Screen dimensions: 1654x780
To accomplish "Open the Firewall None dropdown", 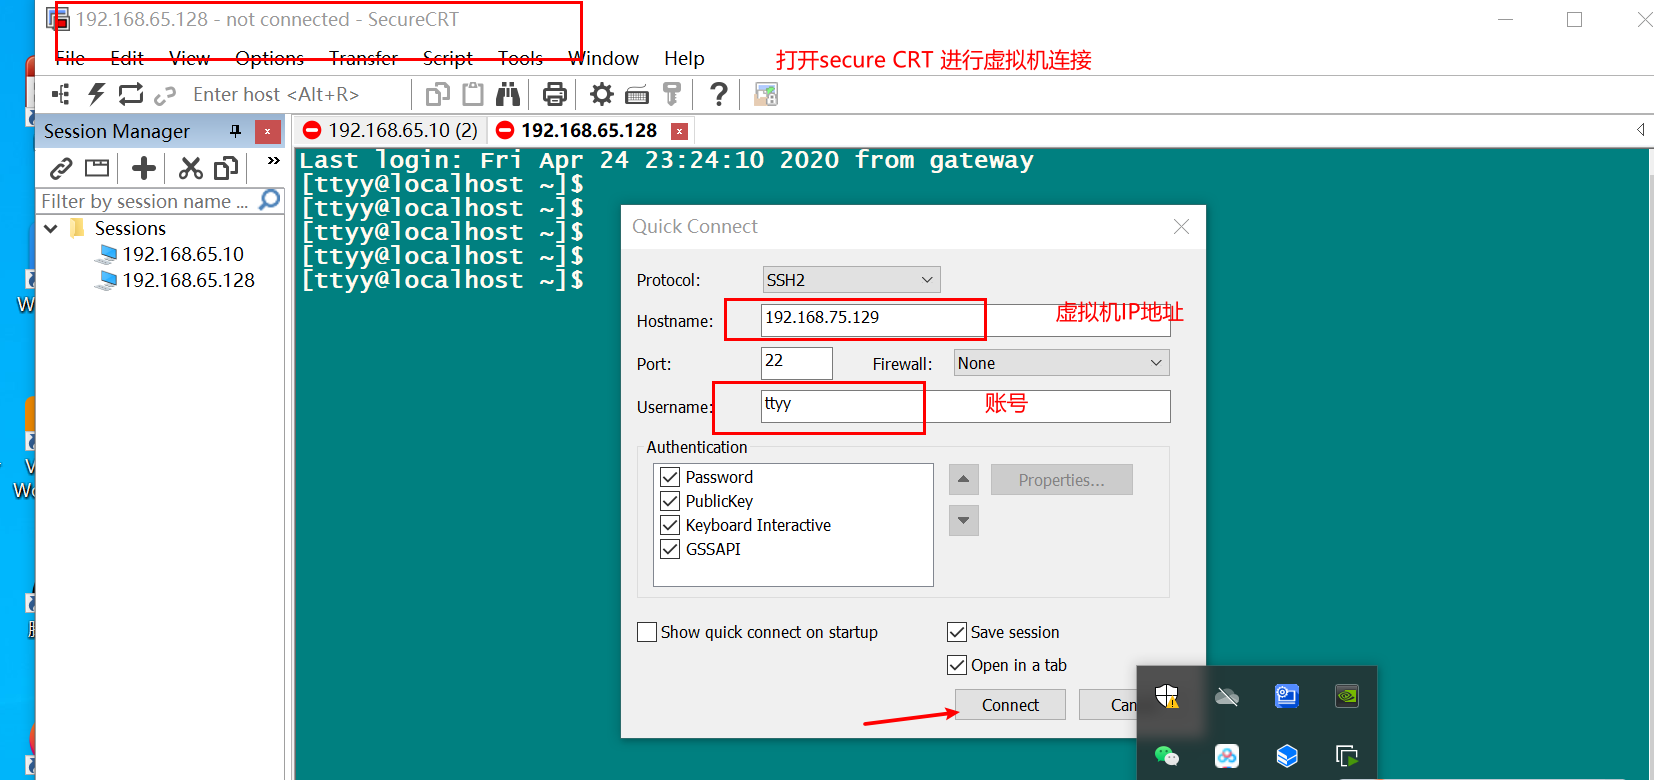I will click(x=1061, y=363).
